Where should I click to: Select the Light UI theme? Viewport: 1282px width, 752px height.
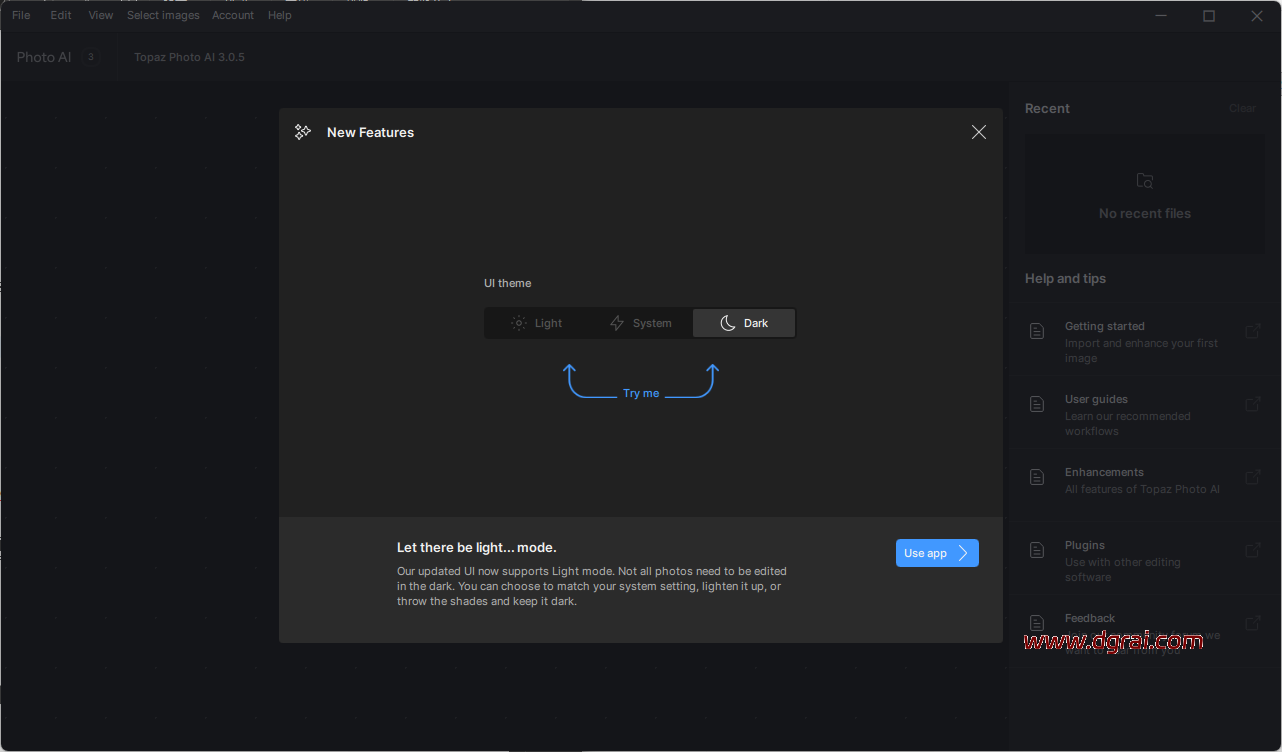coord(537,323)
